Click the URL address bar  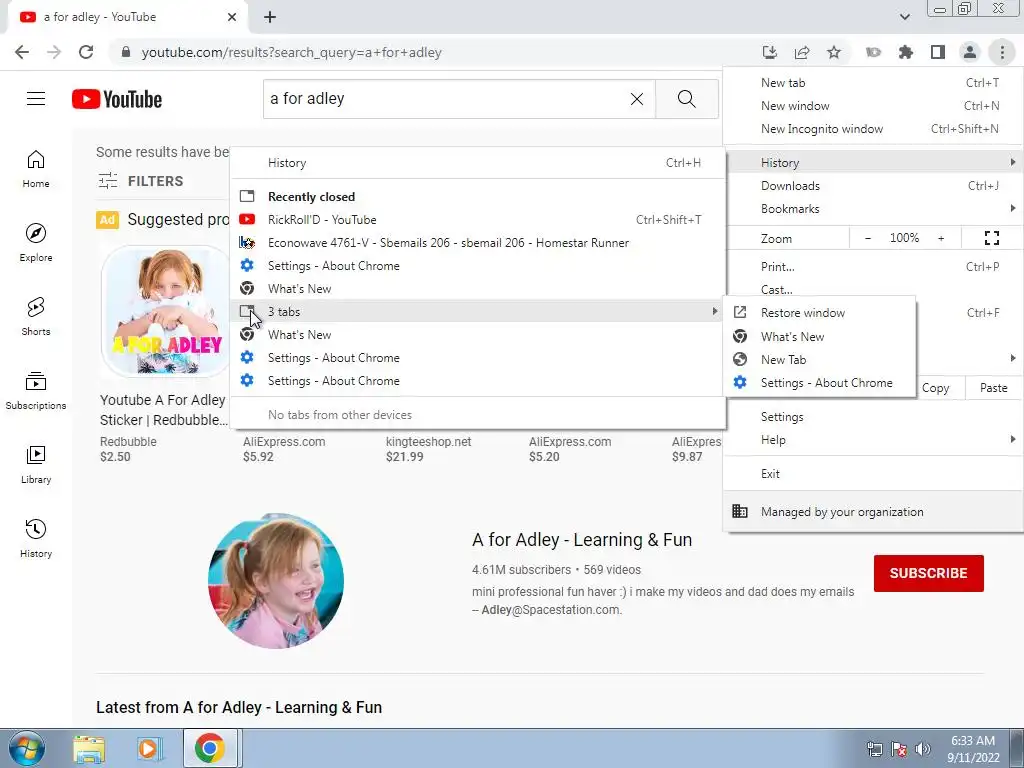point(431,52)
